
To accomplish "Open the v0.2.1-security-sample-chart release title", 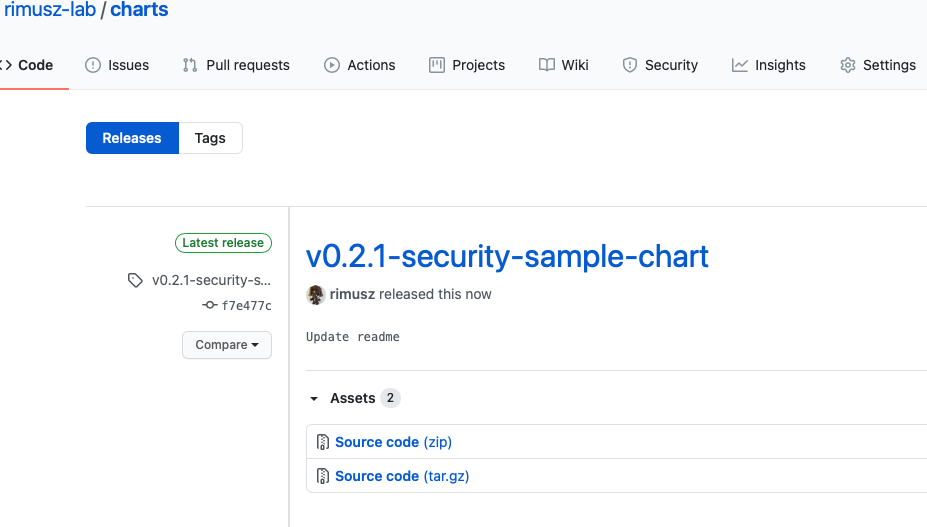I will point(507,256).
